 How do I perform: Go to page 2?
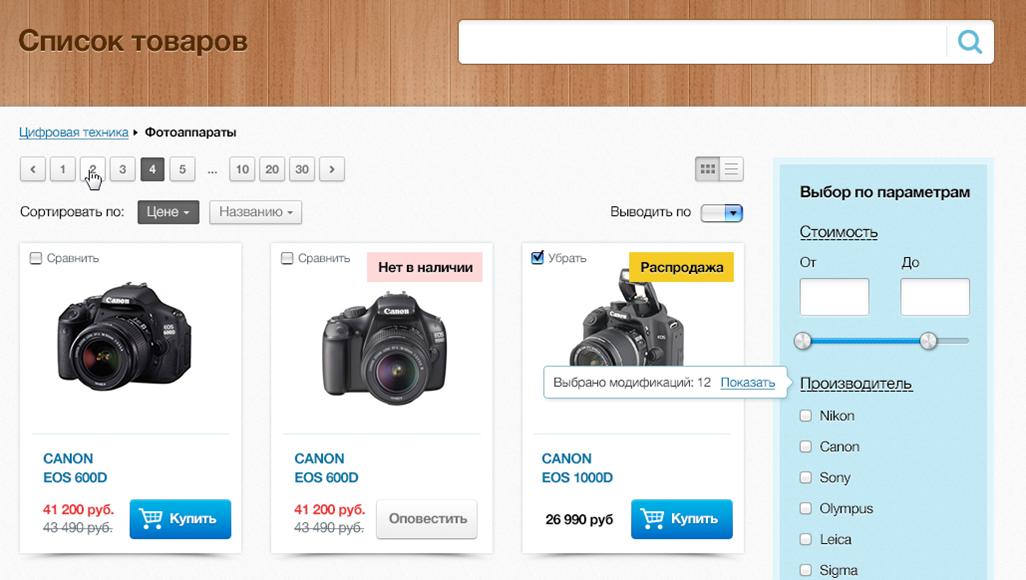click(x=93, y=170)
